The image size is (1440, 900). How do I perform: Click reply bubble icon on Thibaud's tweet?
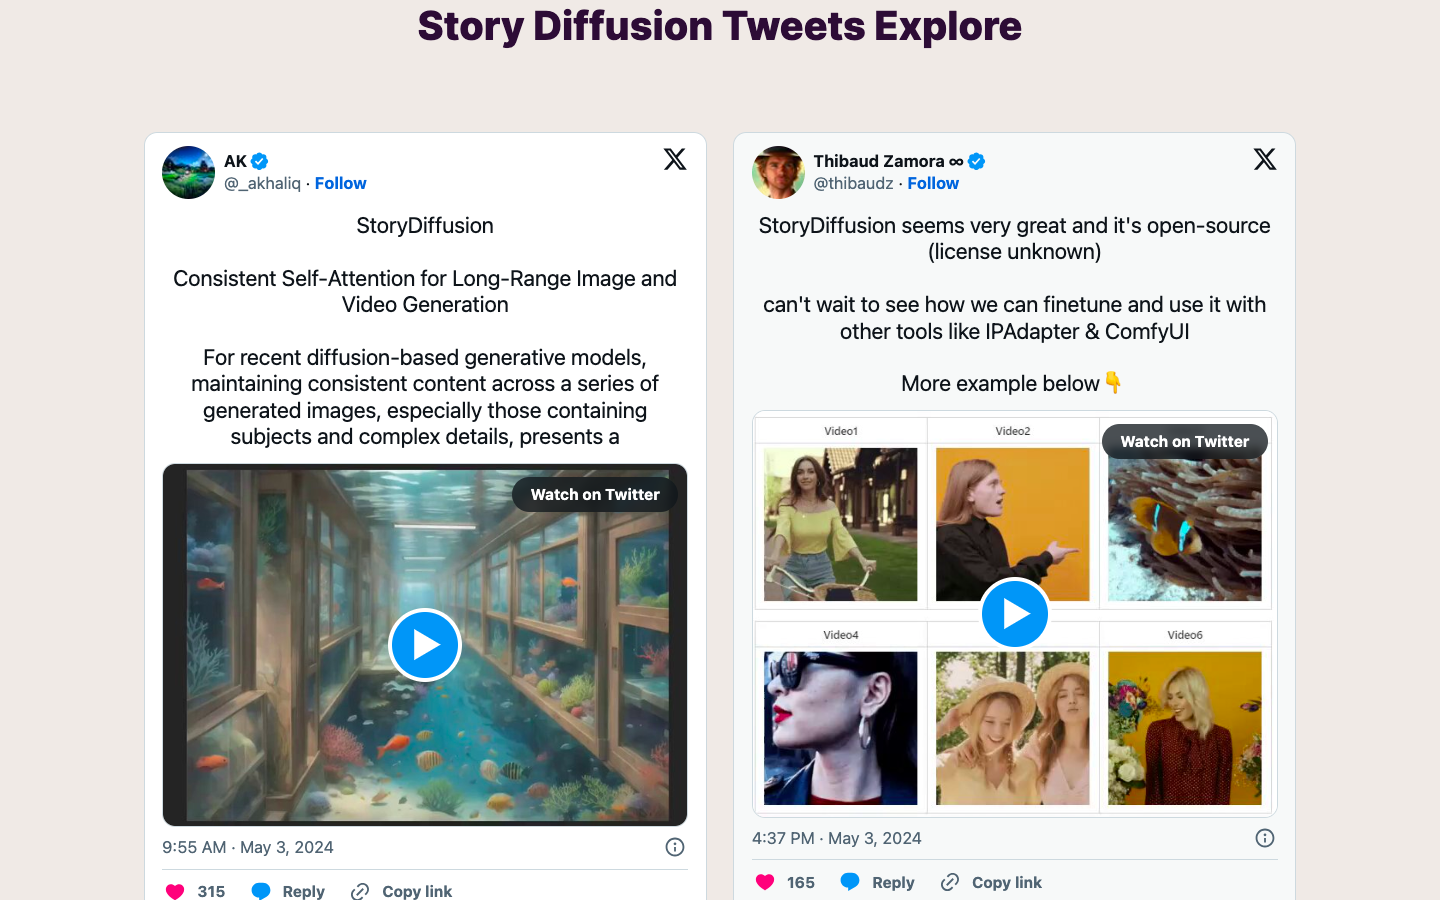click(x=850, y=882)
